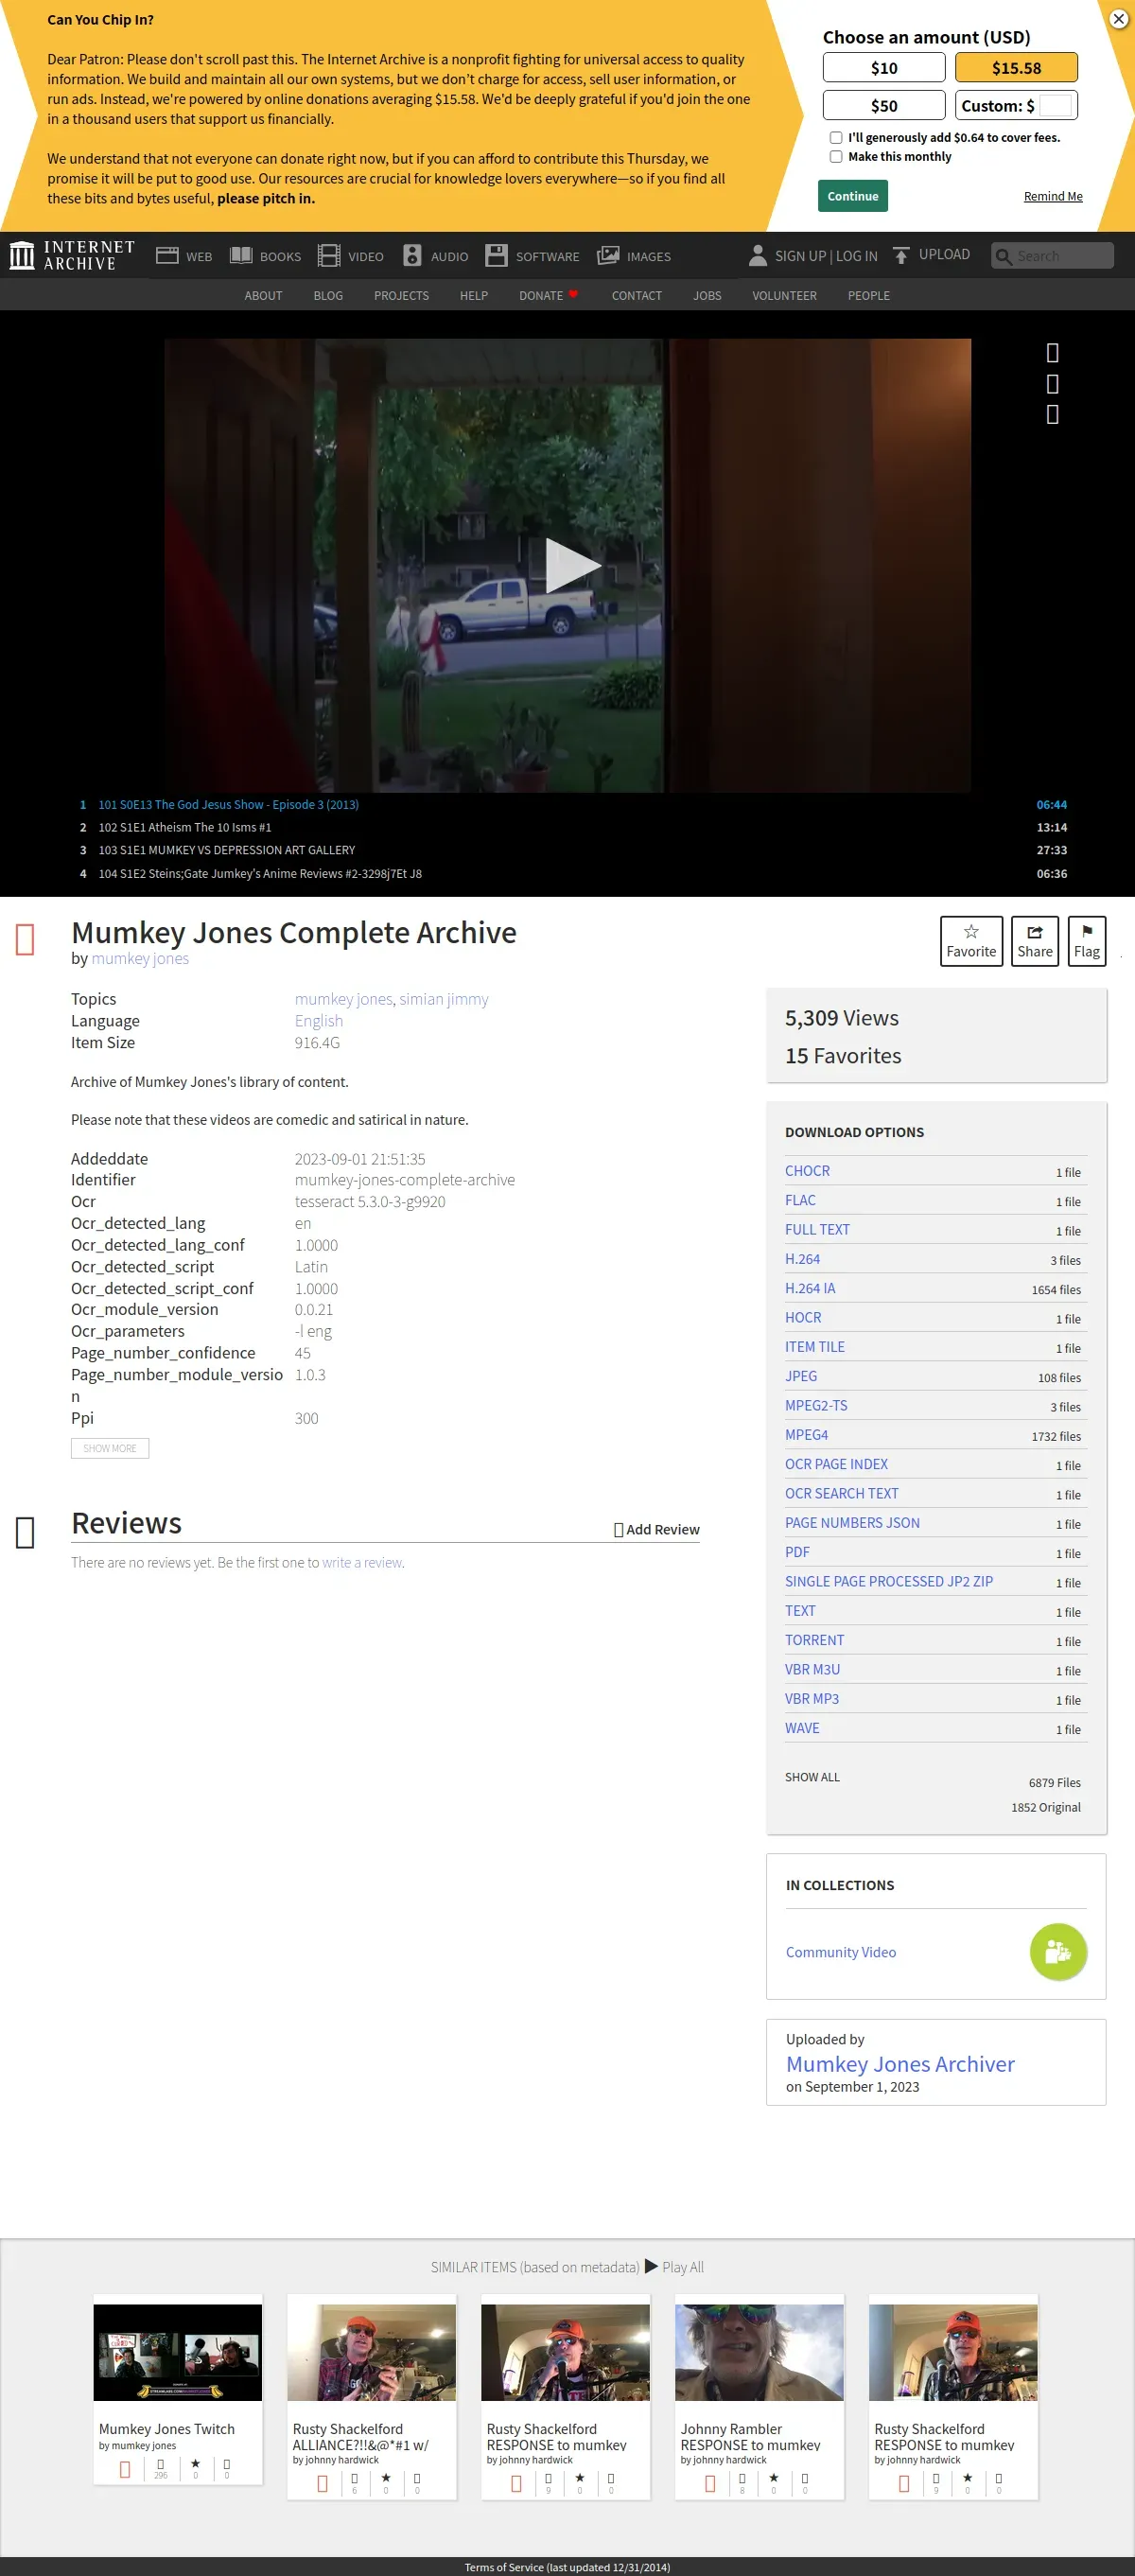
Task: Click the star icon under Mumkey Jones Twitch
Action: coord(195,2464)
